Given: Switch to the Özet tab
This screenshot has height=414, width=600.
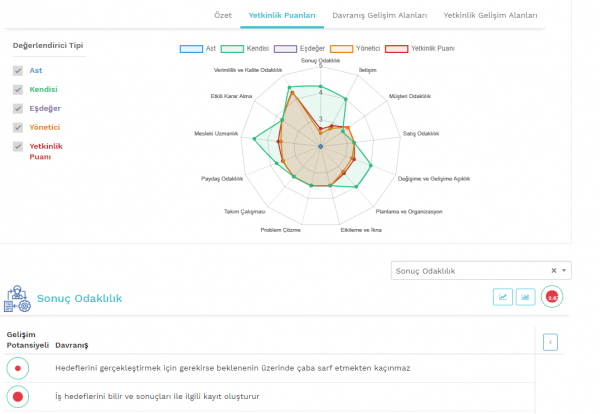Looking at the screenshot, I should 223,16.
